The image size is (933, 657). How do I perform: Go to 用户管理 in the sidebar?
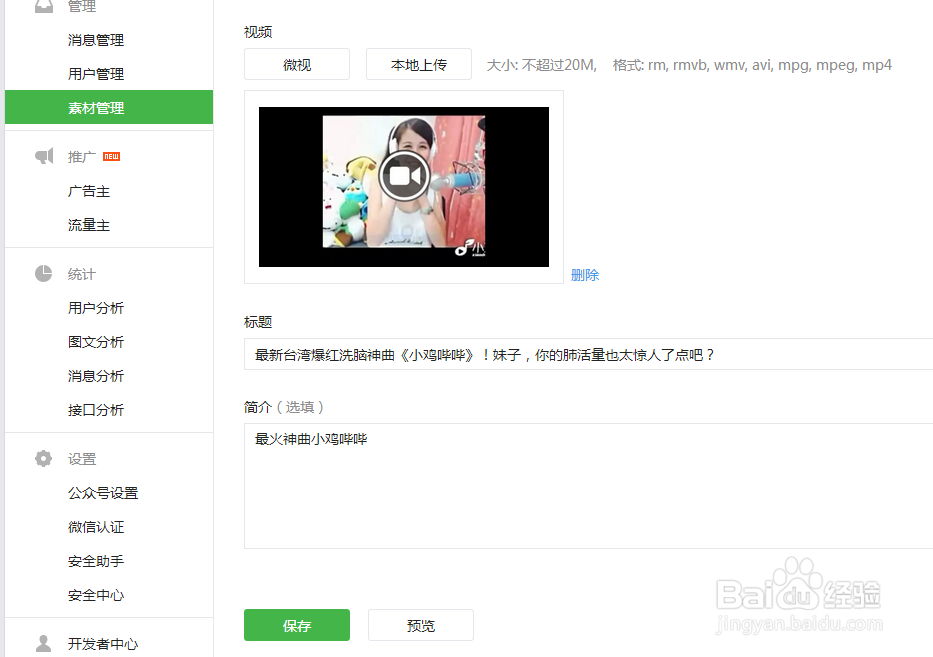pyautogui.click(x=97, y=73)
